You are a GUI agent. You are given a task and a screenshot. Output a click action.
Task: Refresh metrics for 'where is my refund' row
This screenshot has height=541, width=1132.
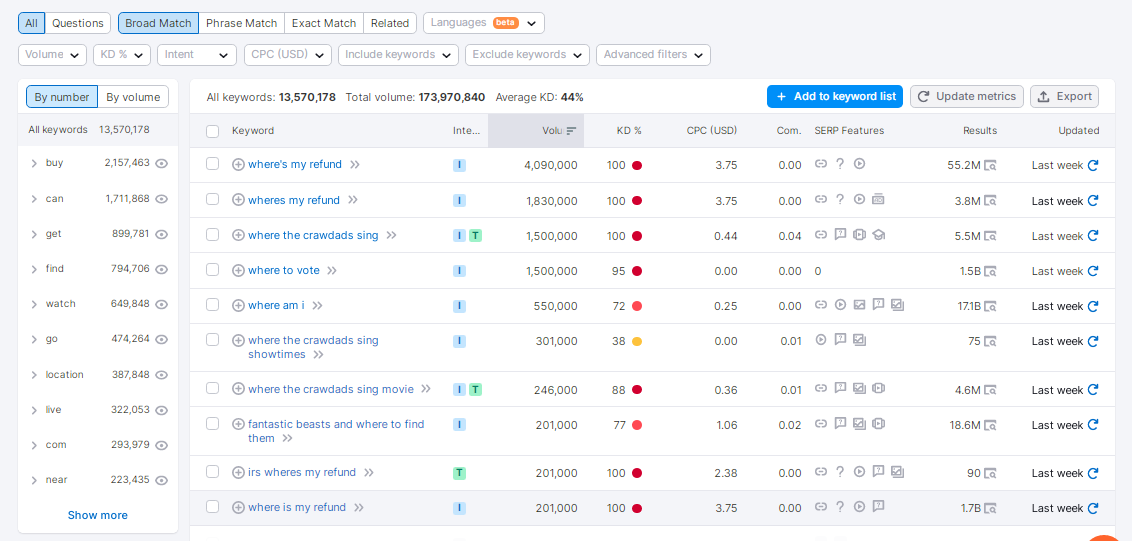[x=1093, y=508]
